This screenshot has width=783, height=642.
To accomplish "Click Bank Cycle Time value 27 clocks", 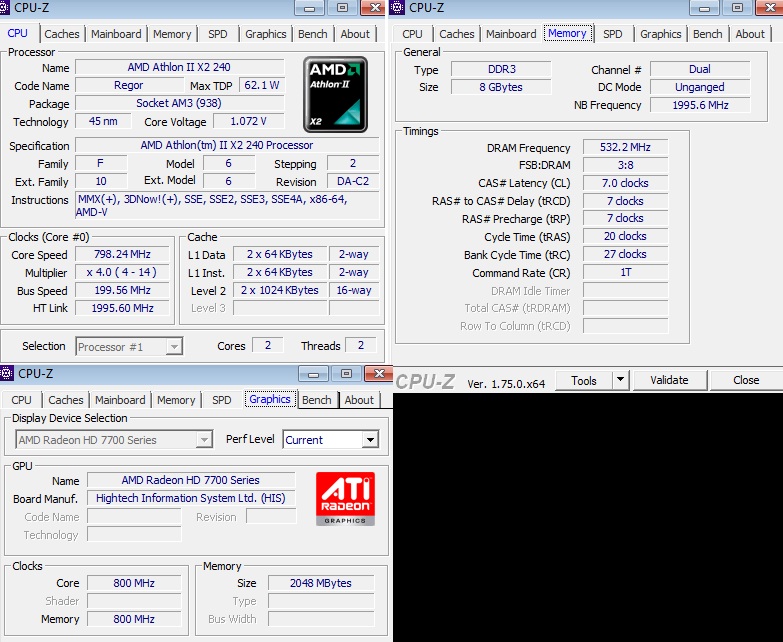I will click(x=625, y=254).
